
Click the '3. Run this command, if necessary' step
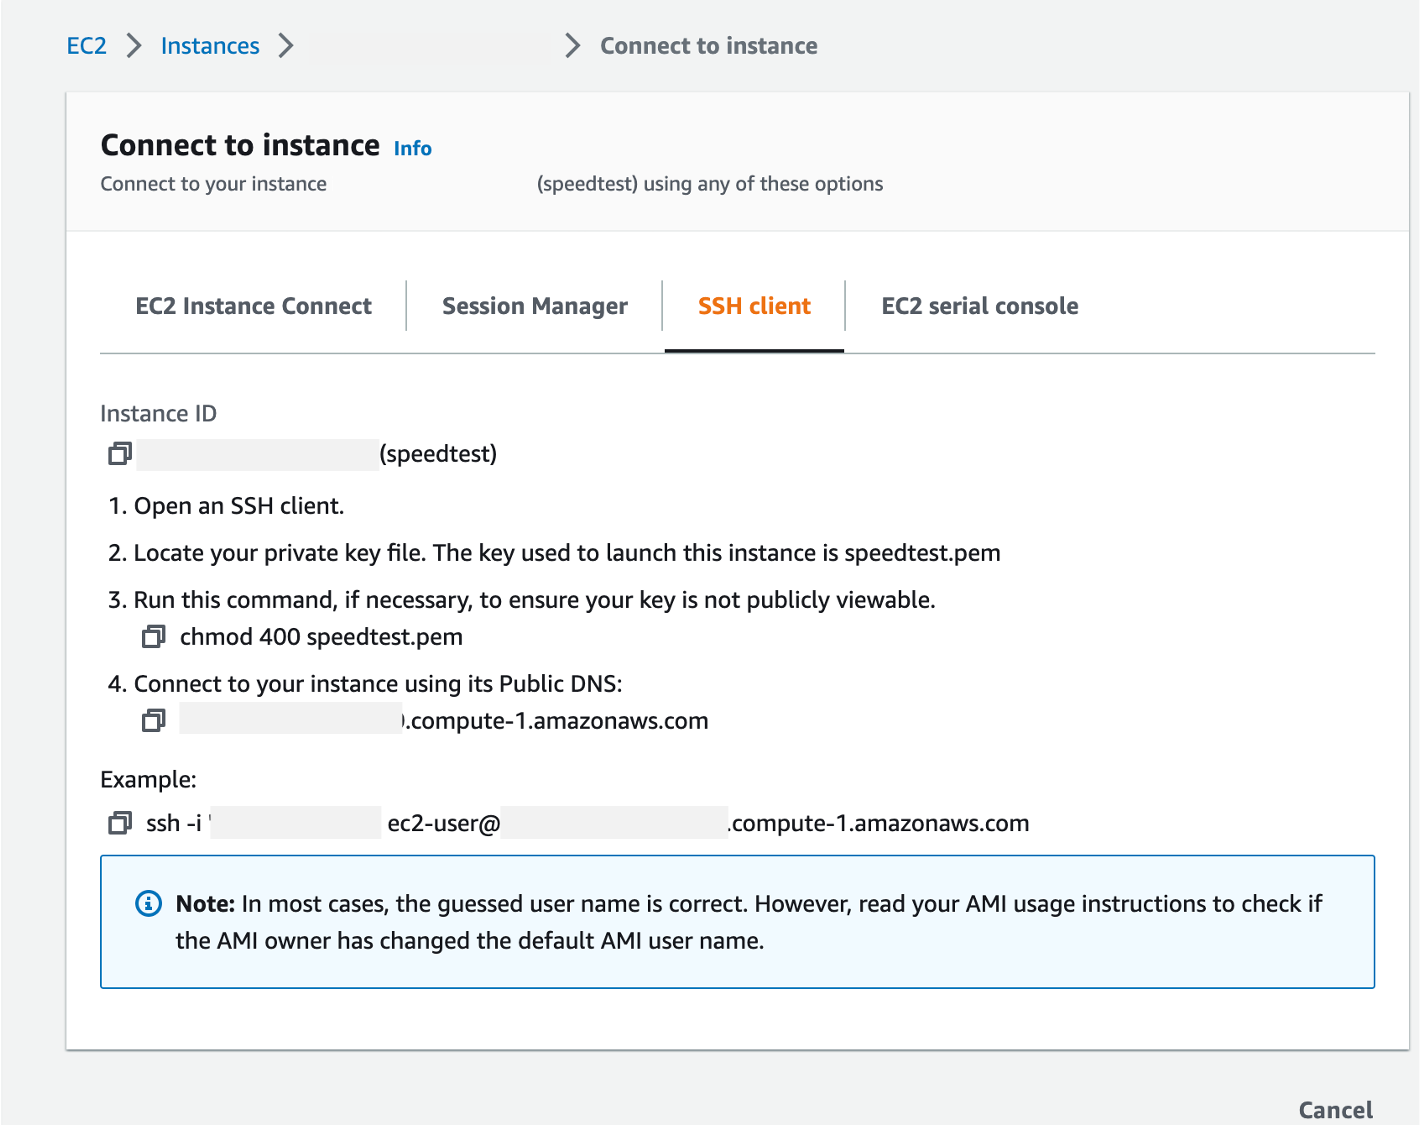(522, 600)
